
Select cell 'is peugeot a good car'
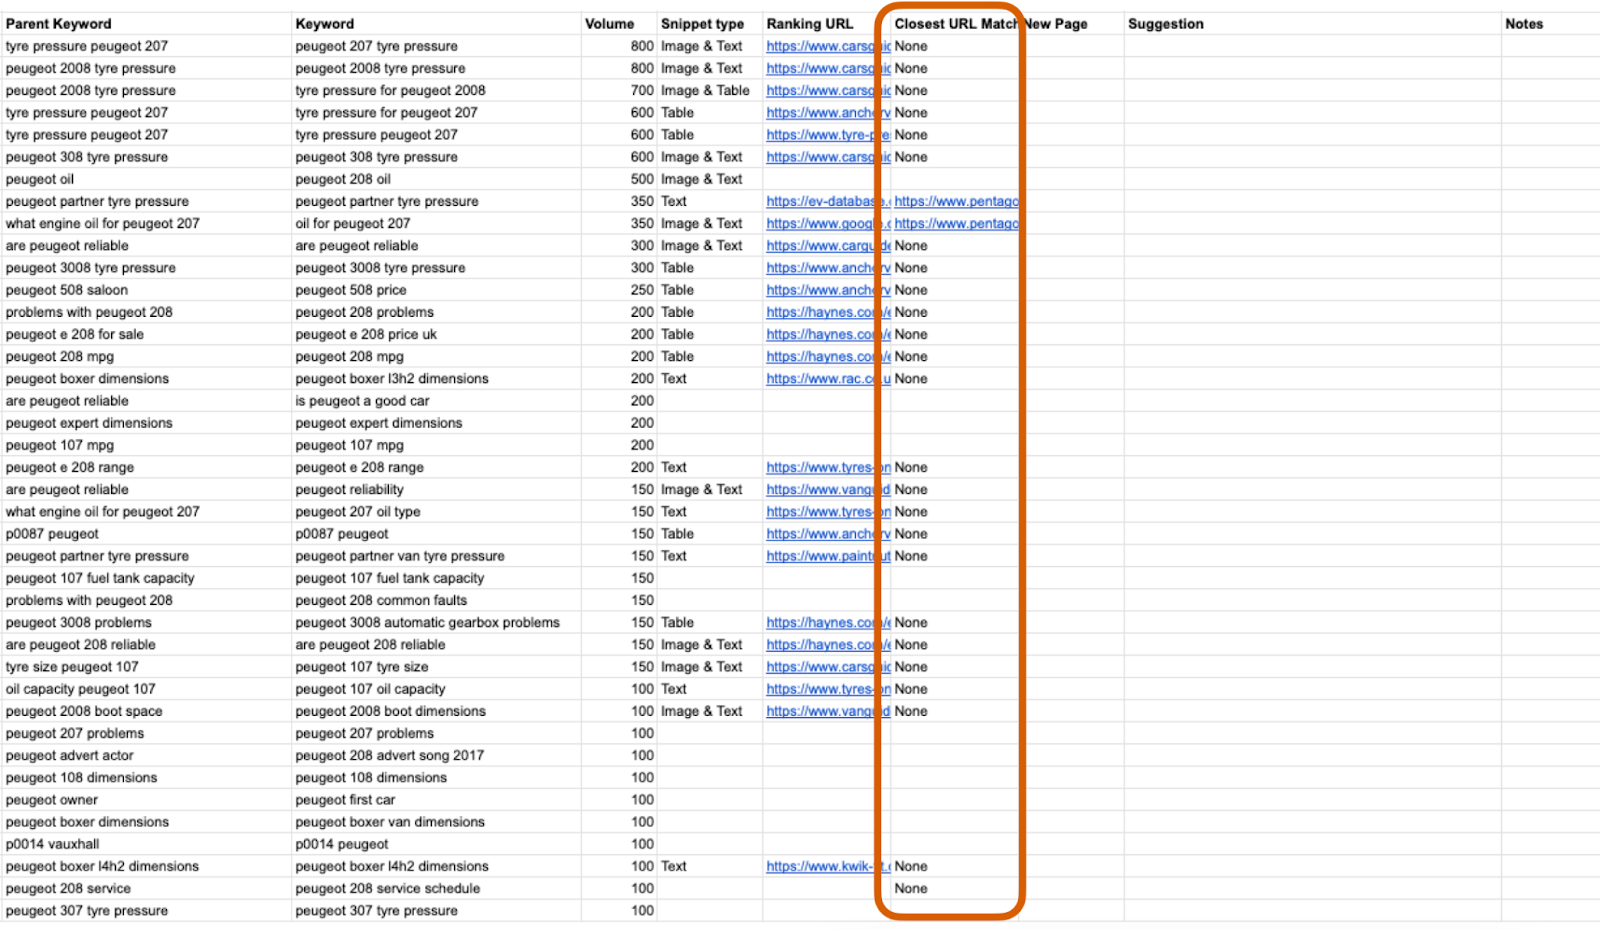(362, 401)
